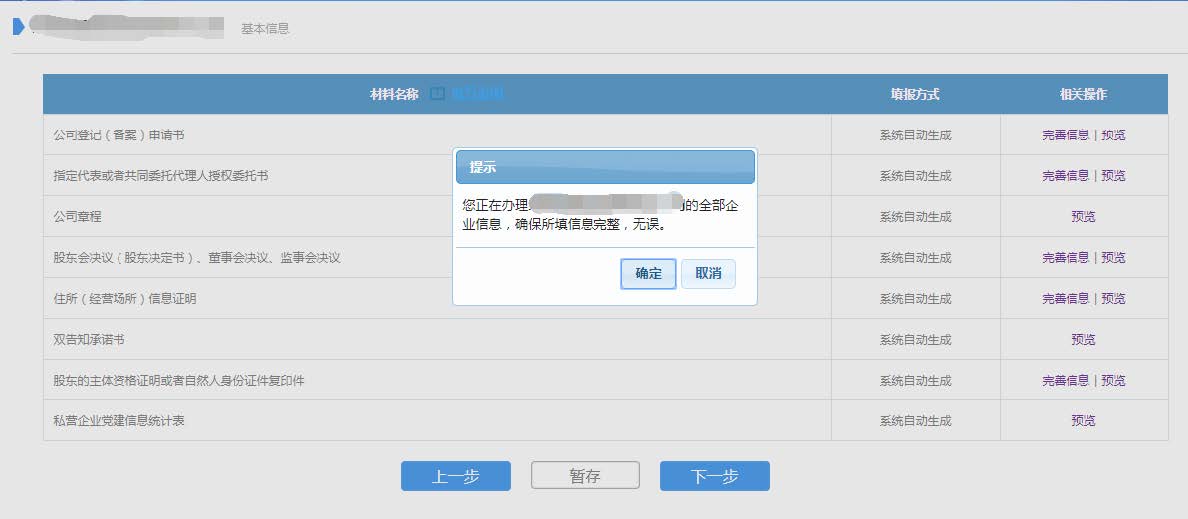Image resolution: width=1188 pixels, height=519 pixels.
Task: Preview 住所(经营场所)信息证明
Action: [x=1113, y=299]
